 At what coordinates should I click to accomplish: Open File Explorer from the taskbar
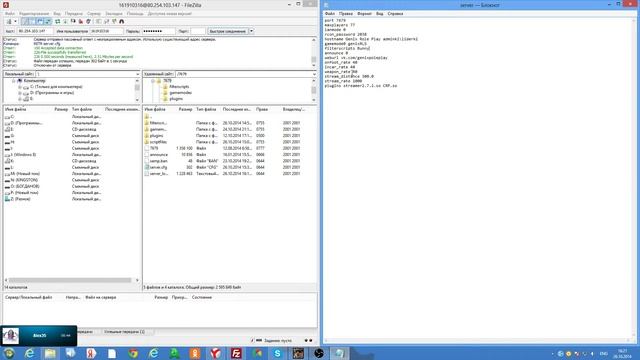[x=50, y=353]
